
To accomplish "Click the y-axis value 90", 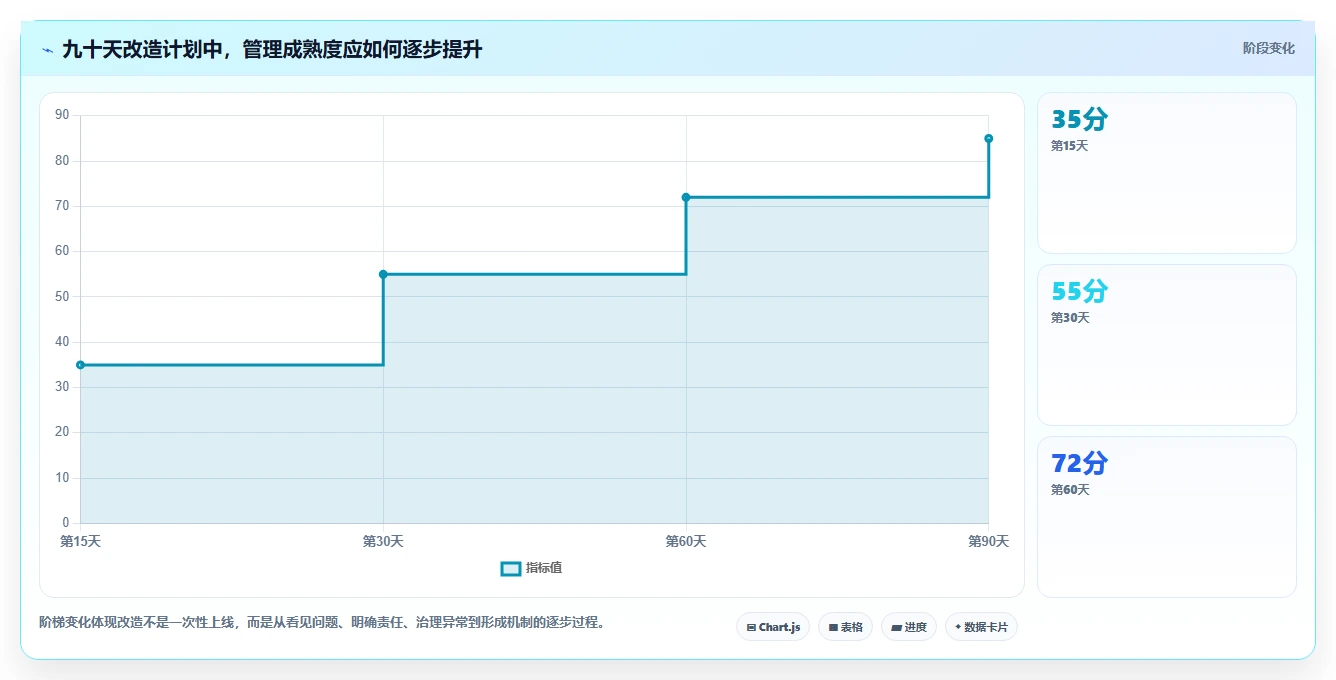I will (62, 115).
